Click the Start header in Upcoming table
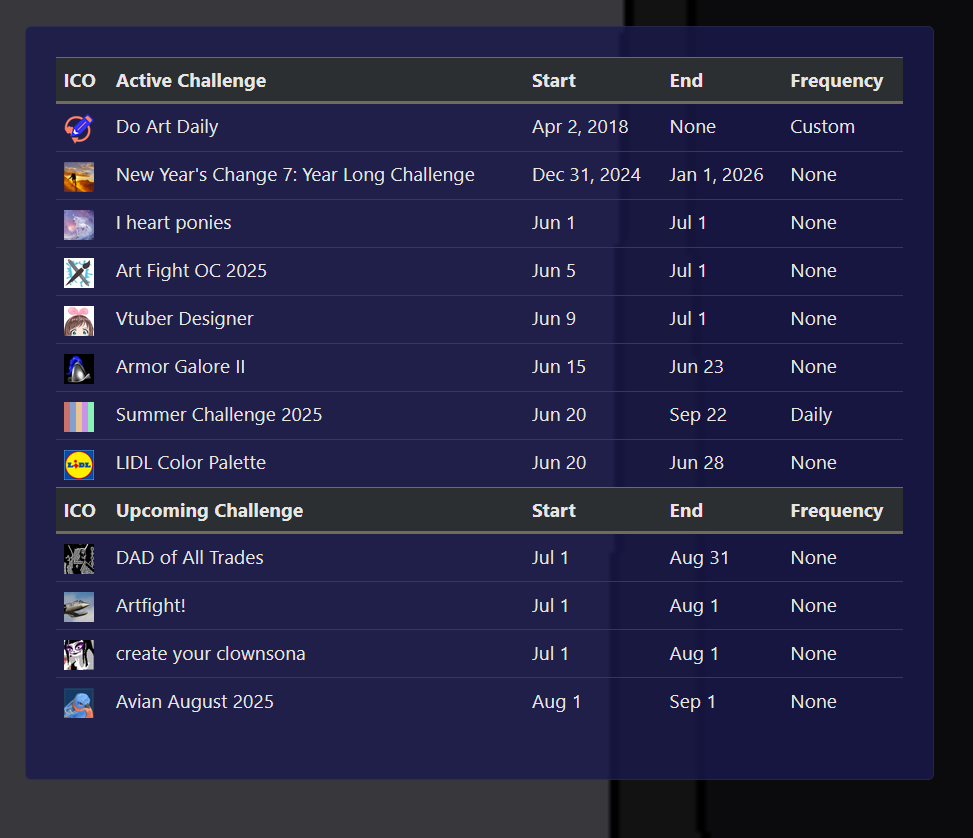 (554, 511)
